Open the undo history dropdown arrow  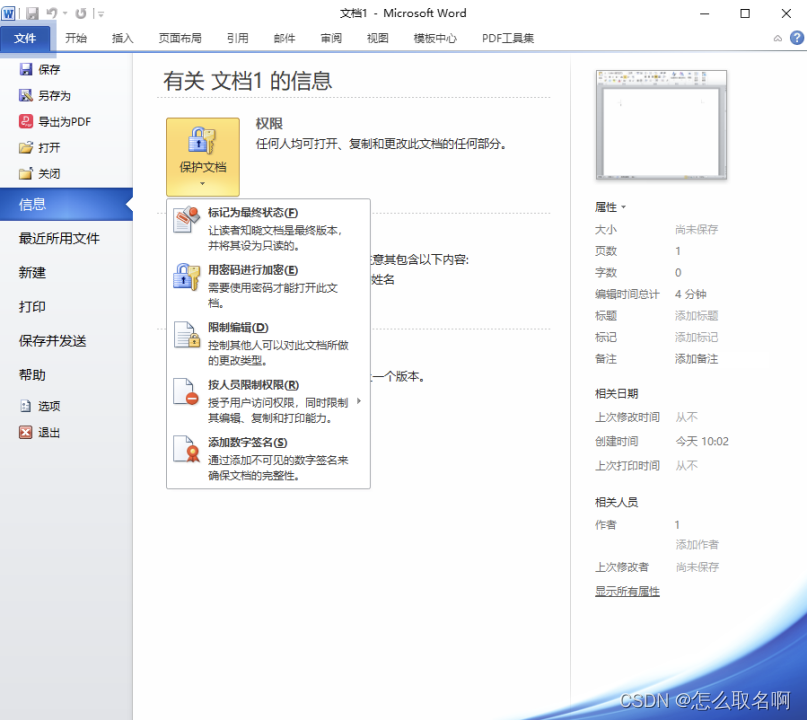[x=65, y=13]
